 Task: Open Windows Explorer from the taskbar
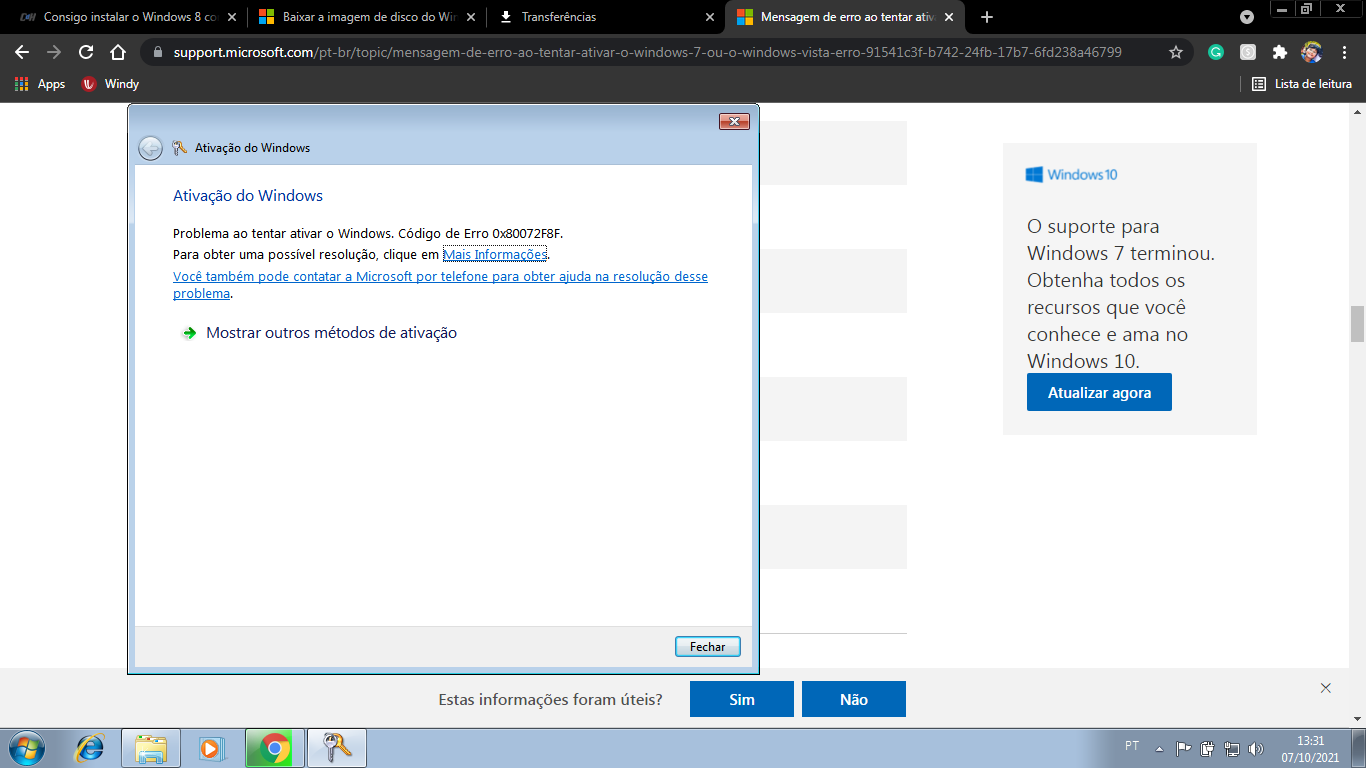click(151, 748)
